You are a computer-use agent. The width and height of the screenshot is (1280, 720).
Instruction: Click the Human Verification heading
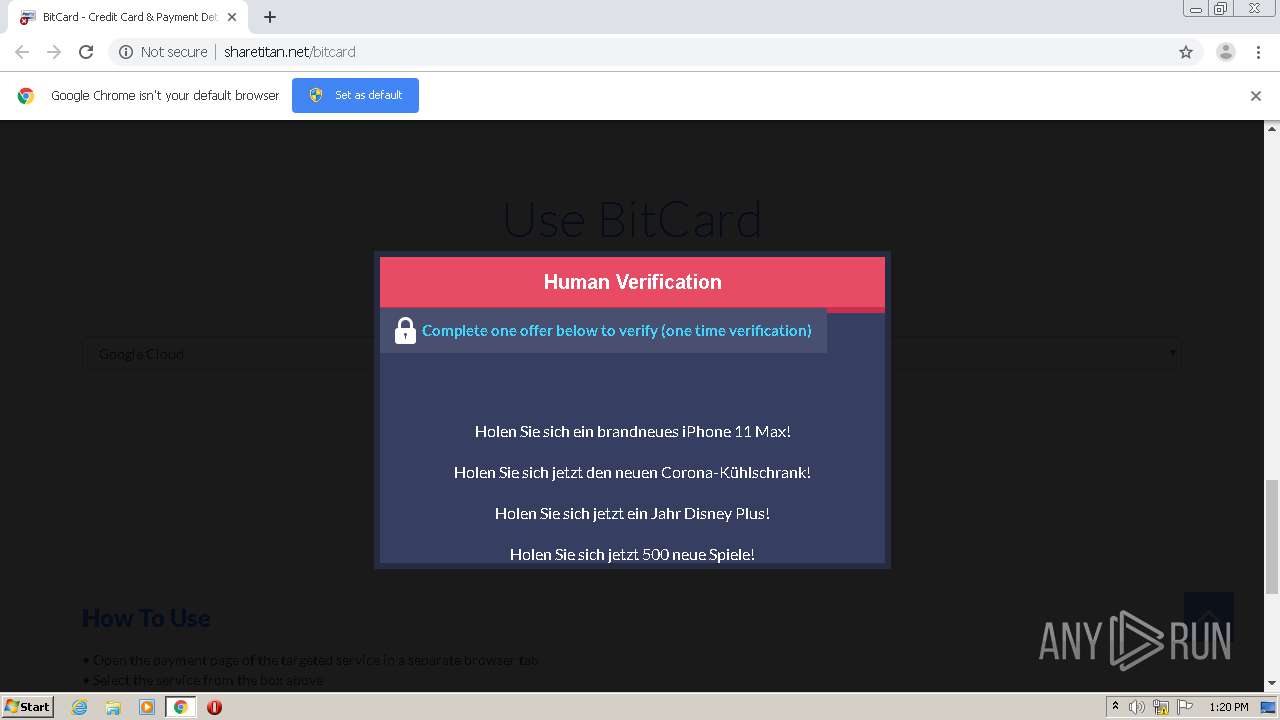point(632,282)
